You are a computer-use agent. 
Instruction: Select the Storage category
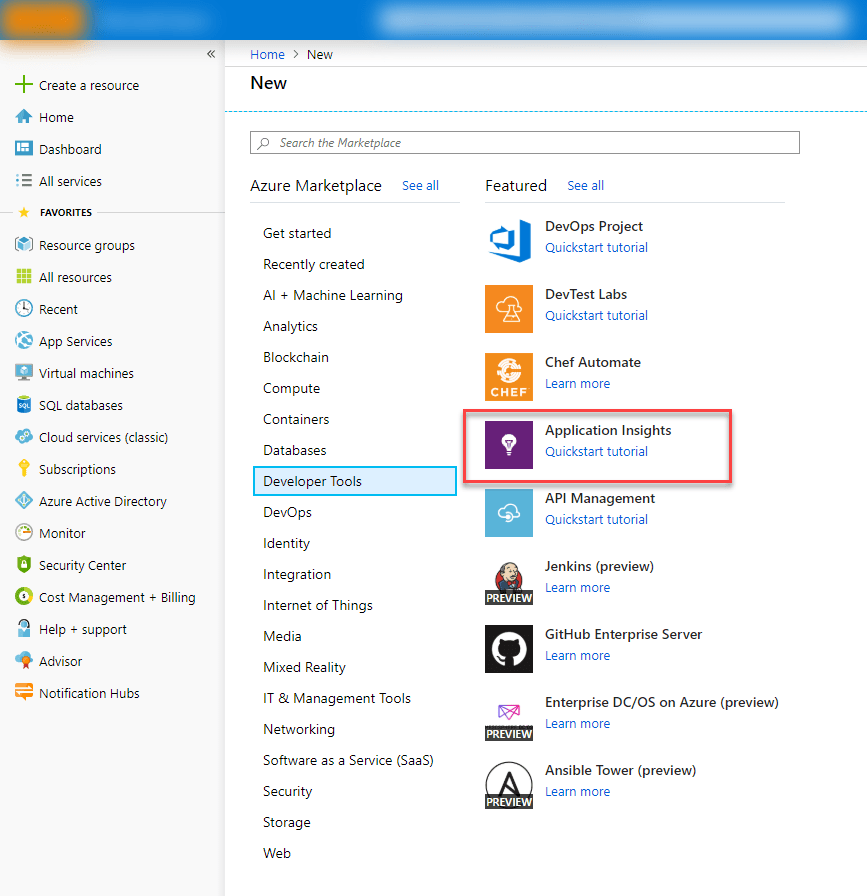point(286,822)
